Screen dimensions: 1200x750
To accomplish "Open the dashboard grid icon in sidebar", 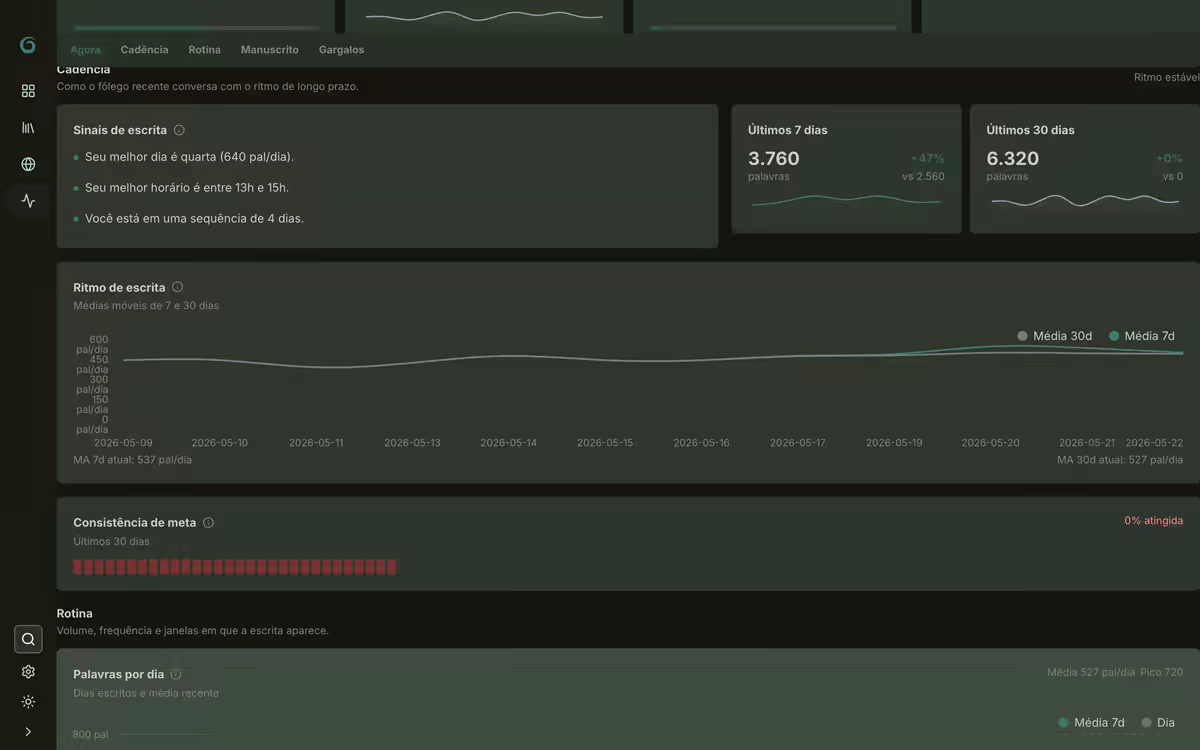I will [28, 91].
